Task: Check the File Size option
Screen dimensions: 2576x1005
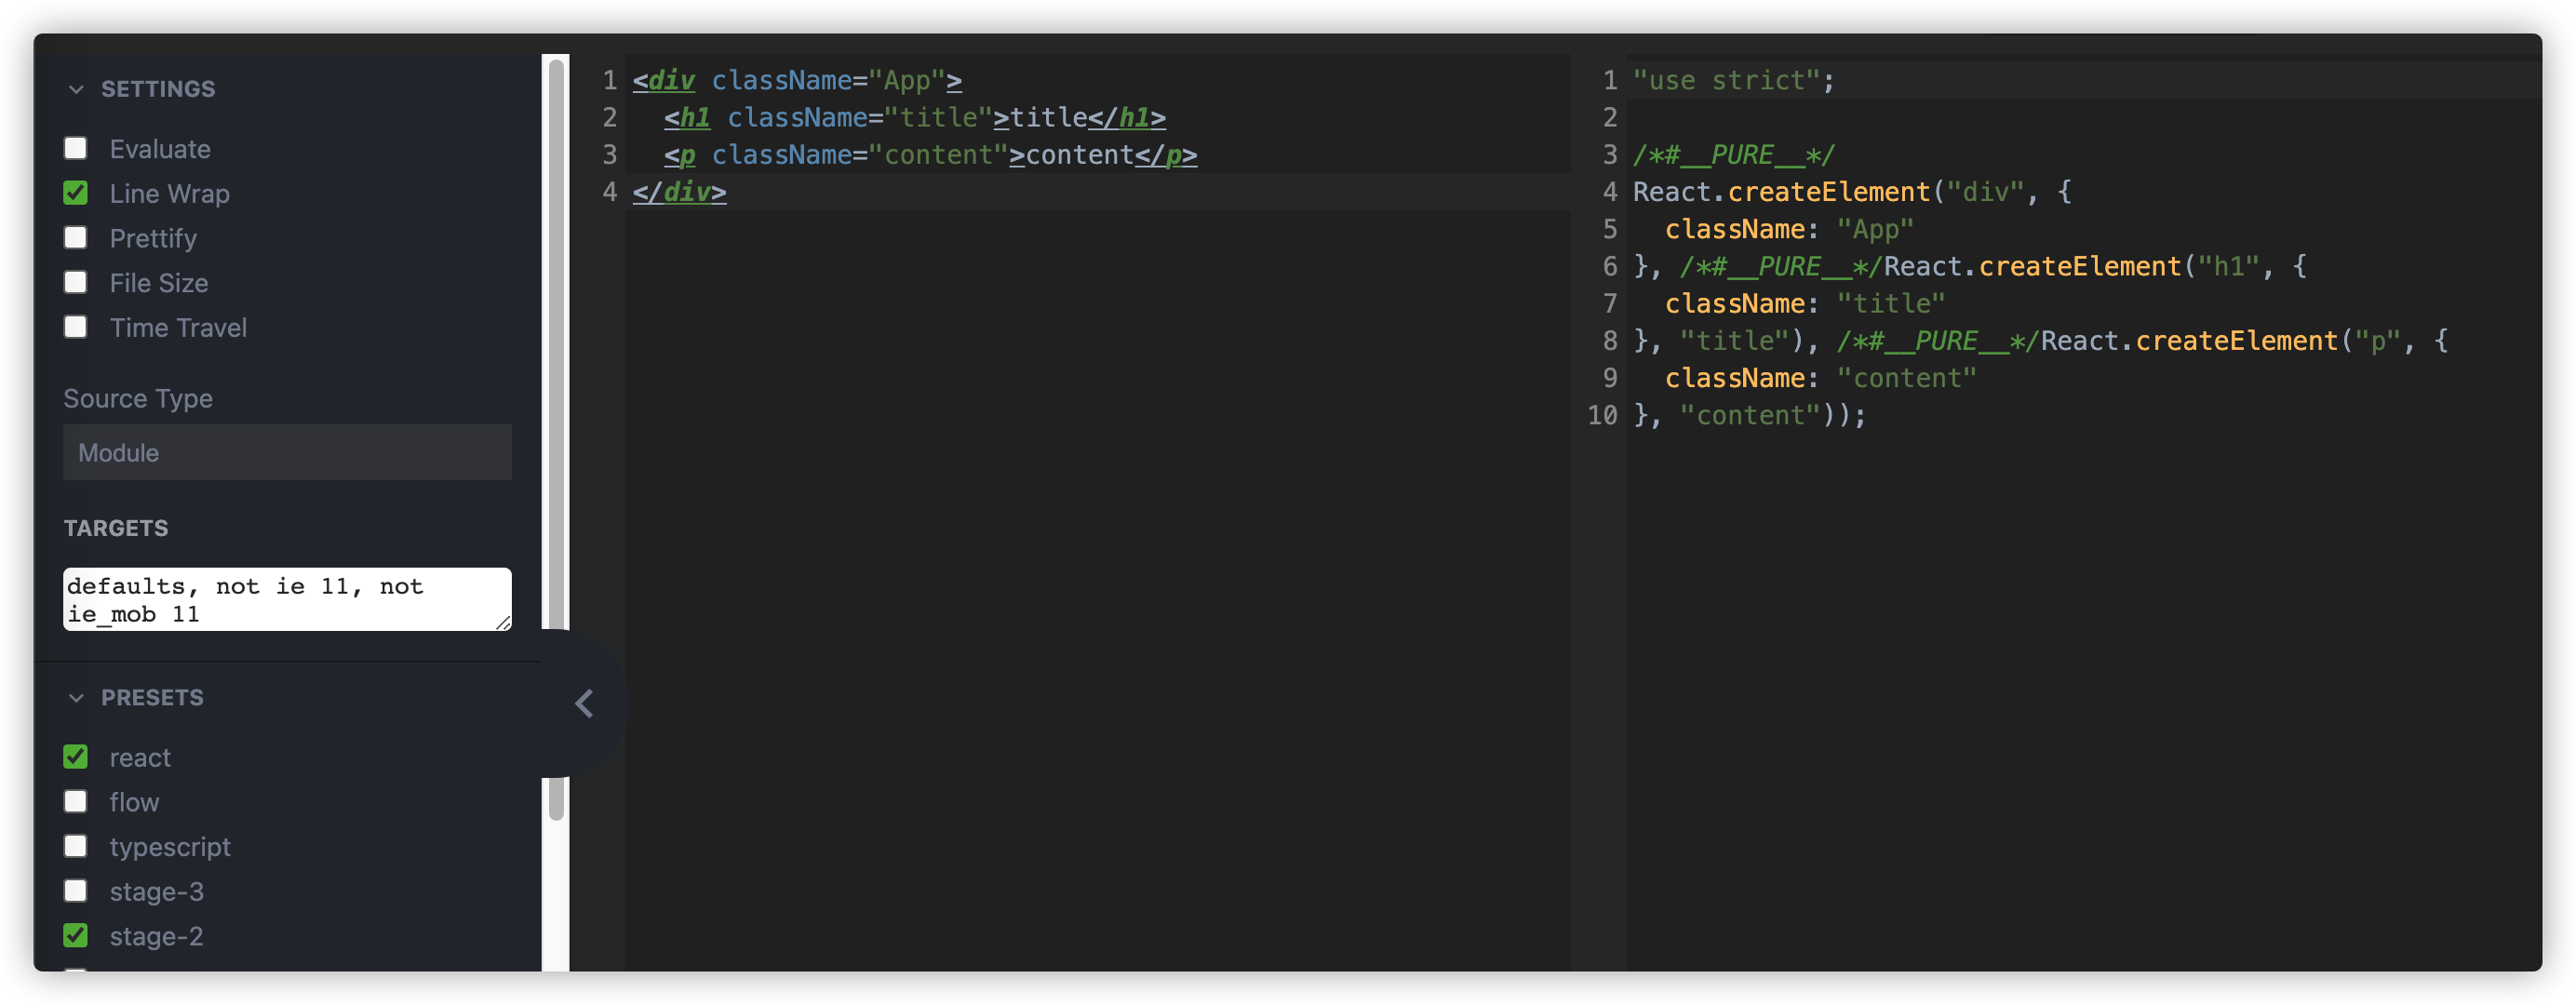Action: (76, 283)
